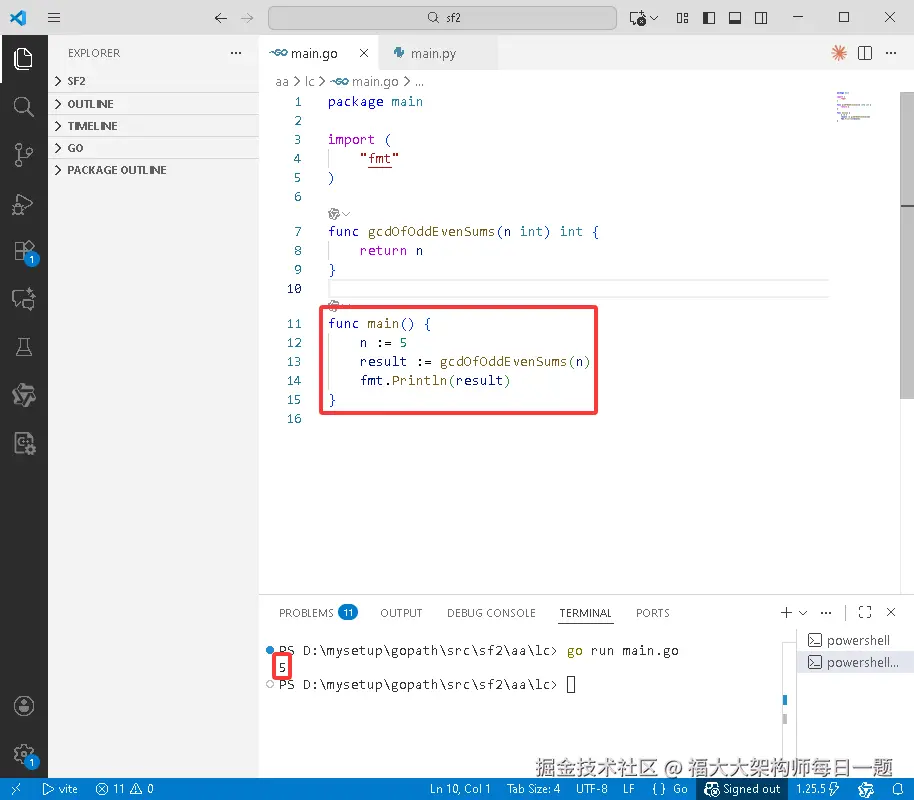Change UTF-8 file encoding
The image size is (914, 800).
[x=592, y=789]
